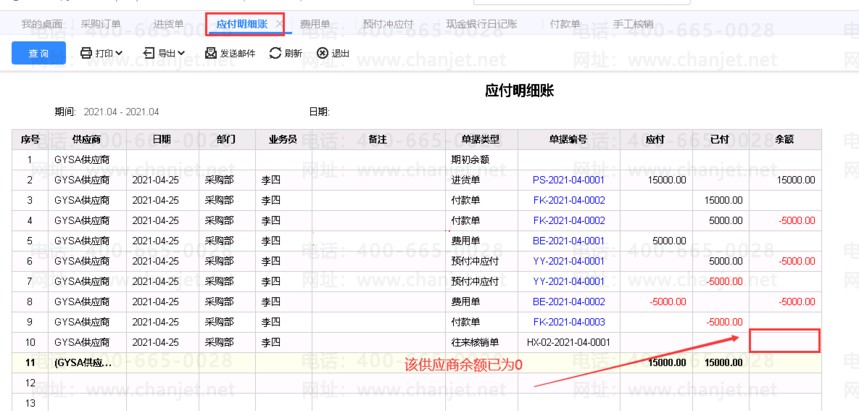Select the 手工核销 tab
Viewport: 859px width, 411px height.
(632, 23)
